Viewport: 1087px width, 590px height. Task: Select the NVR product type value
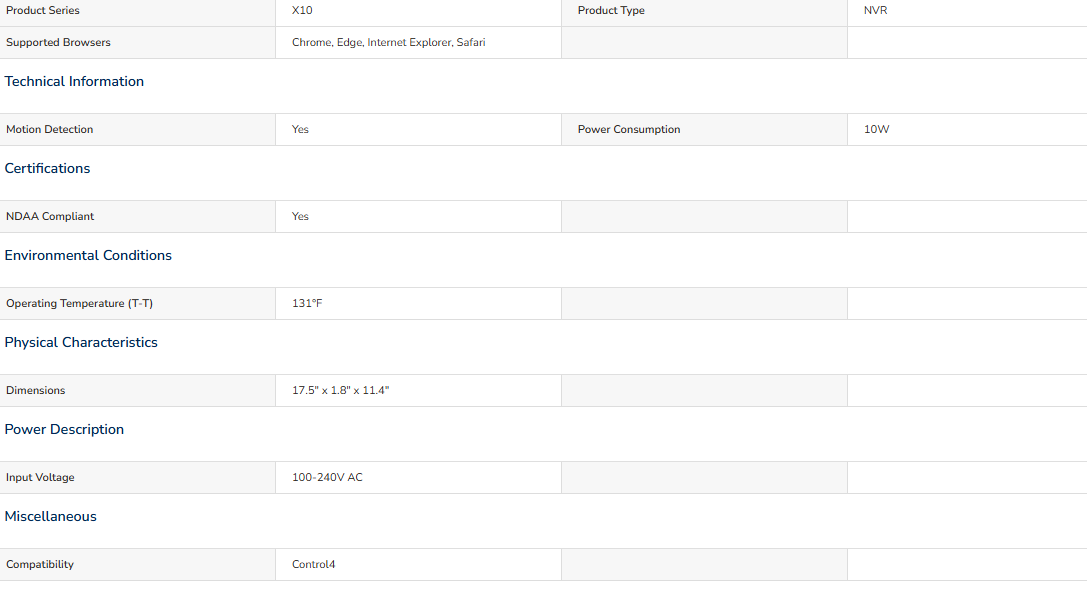click(876, 10)
